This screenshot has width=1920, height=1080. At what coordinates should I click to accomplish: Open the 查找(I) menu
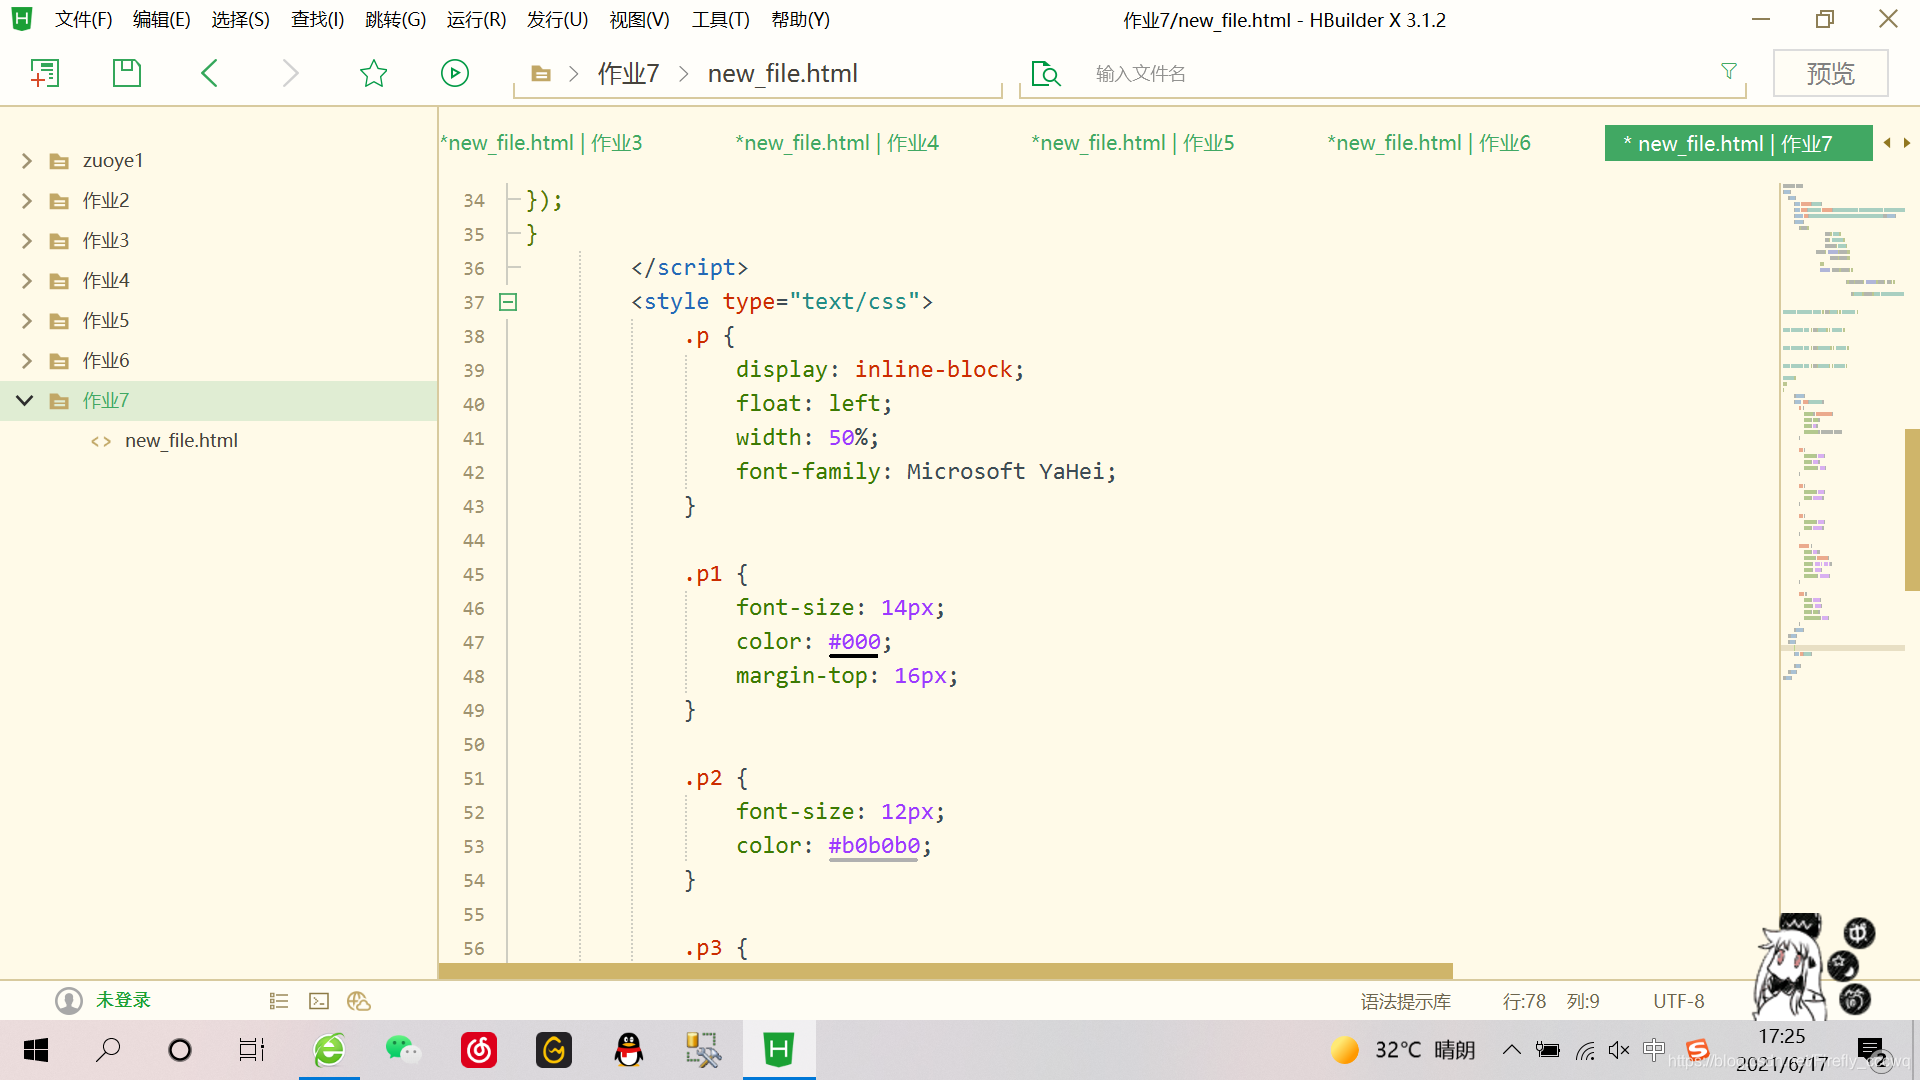[318, 20]
